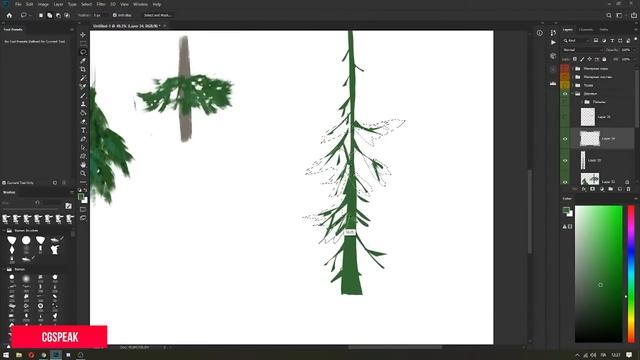Select the Zoom tool

click(x=83, y=173)
